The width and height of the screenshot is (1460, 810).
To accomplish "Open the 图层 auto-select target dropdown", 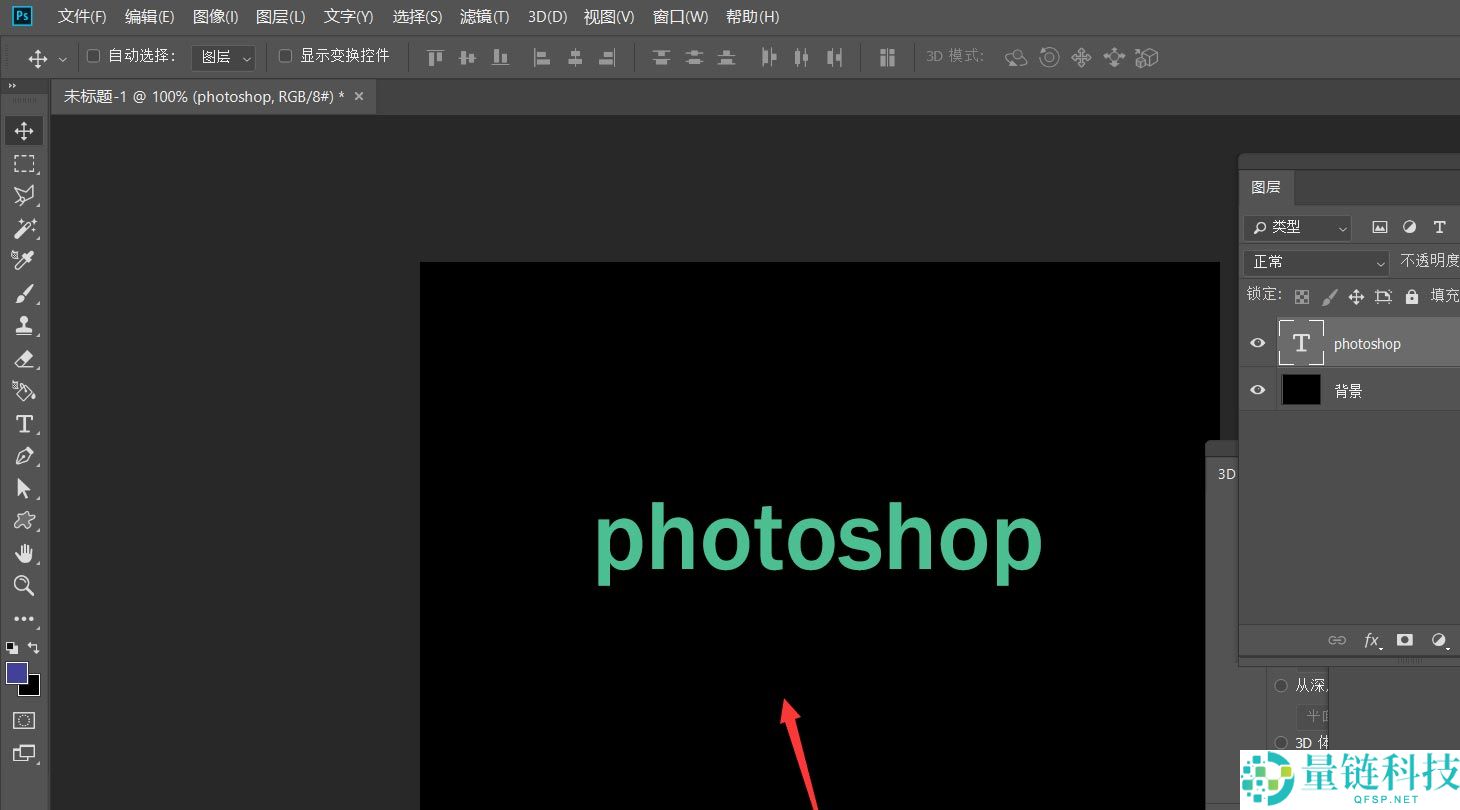I will pyautogui.click(x=223, y=58).
